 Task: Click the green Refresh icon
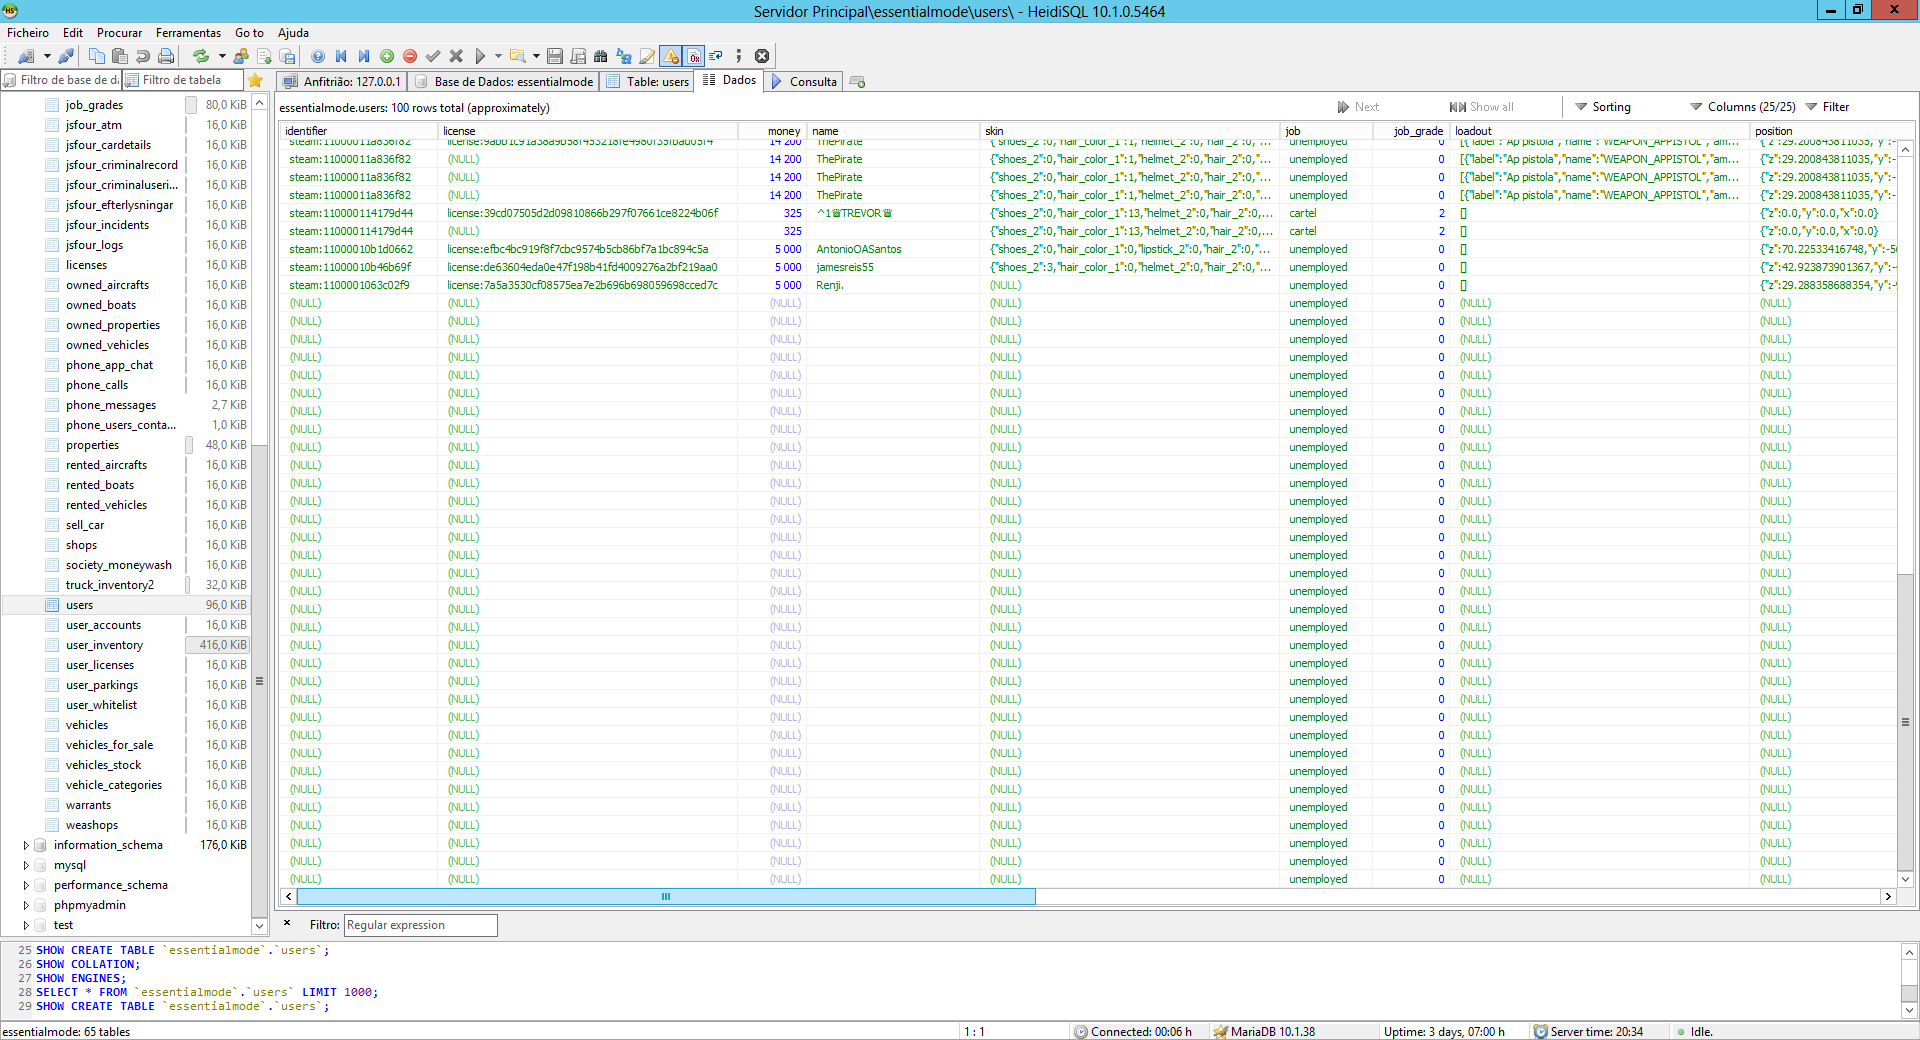pyautogui.click(x=200, y=56)
